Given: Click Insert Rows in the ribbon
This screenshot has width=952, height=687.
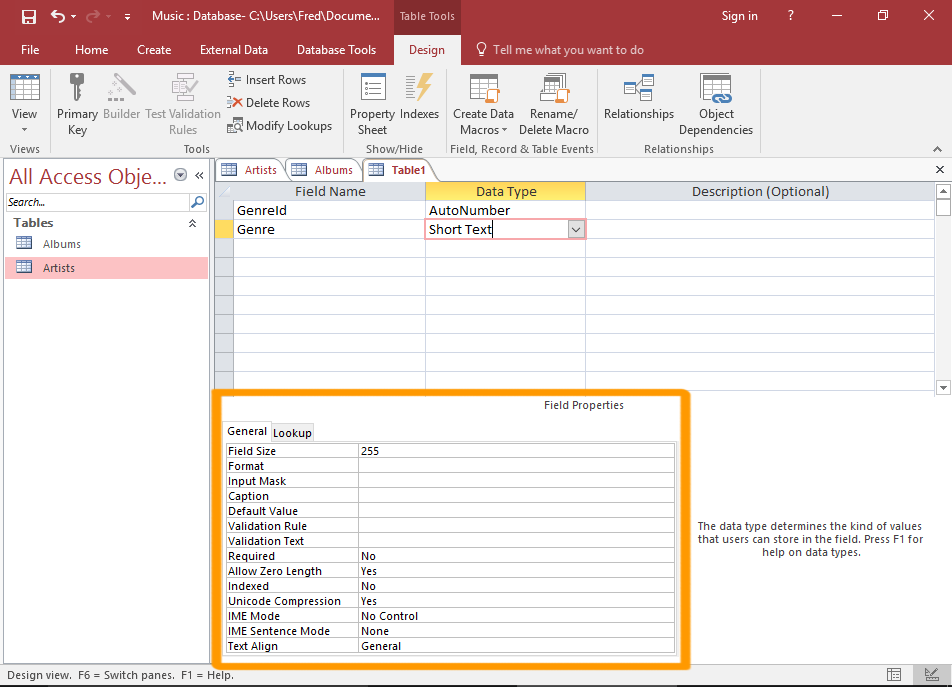Looking at the screenshot, I should pyautogui.click(x=266, y=80).
